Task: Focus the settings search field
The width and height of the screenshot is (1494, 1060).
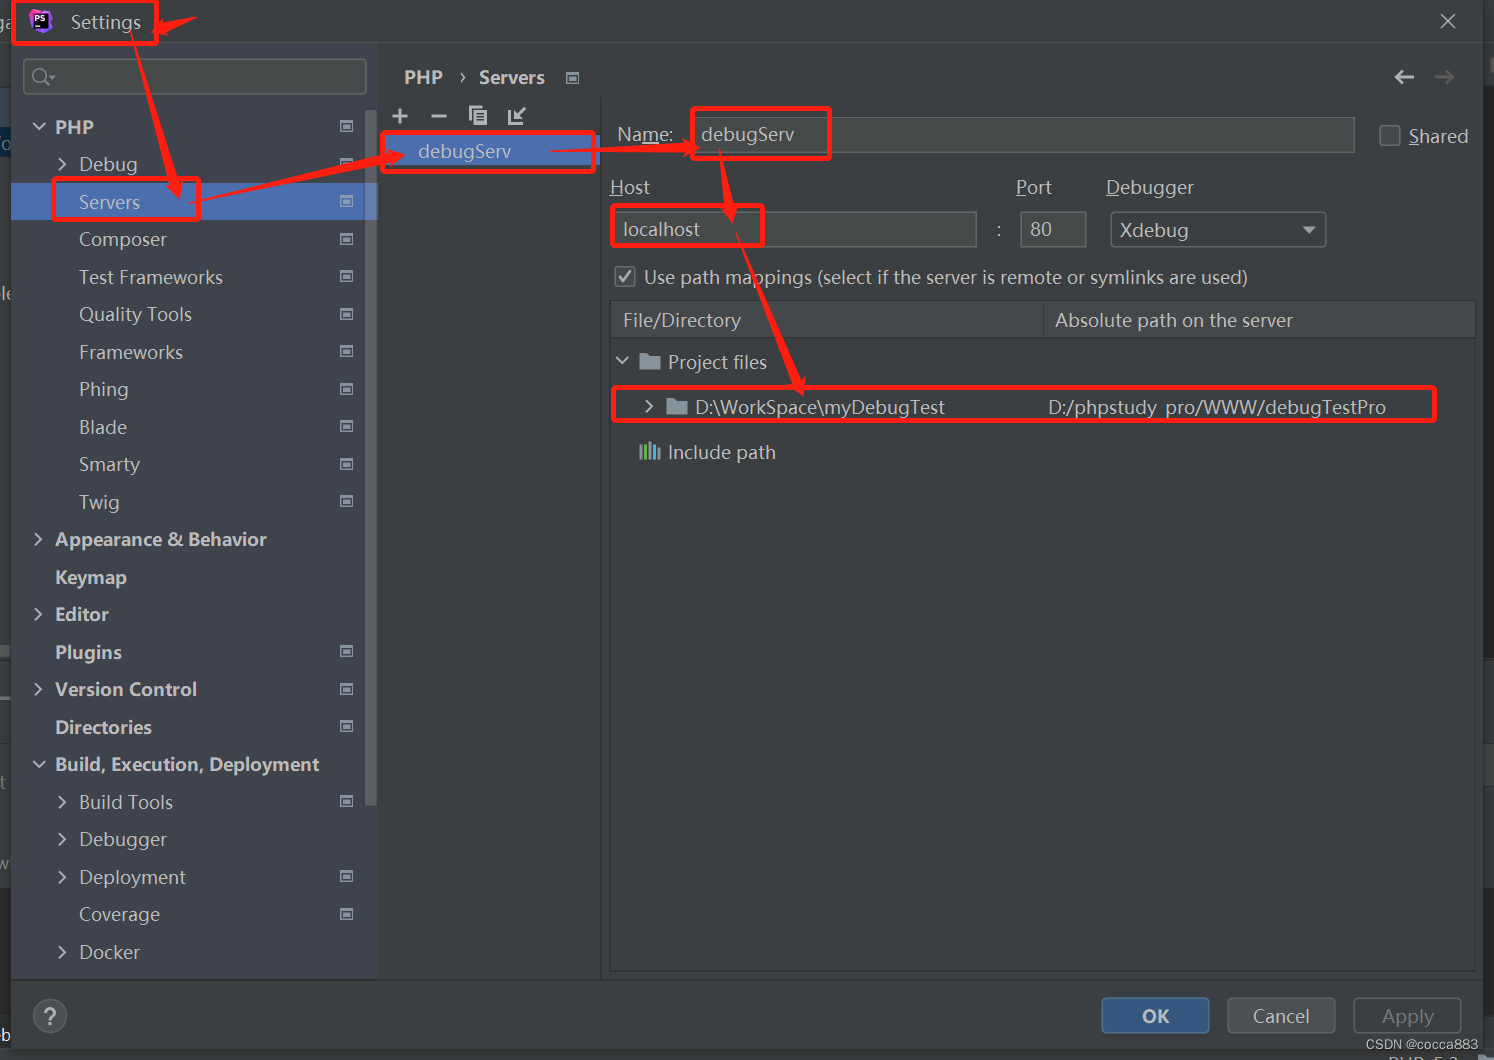Action: coord(194,77)
